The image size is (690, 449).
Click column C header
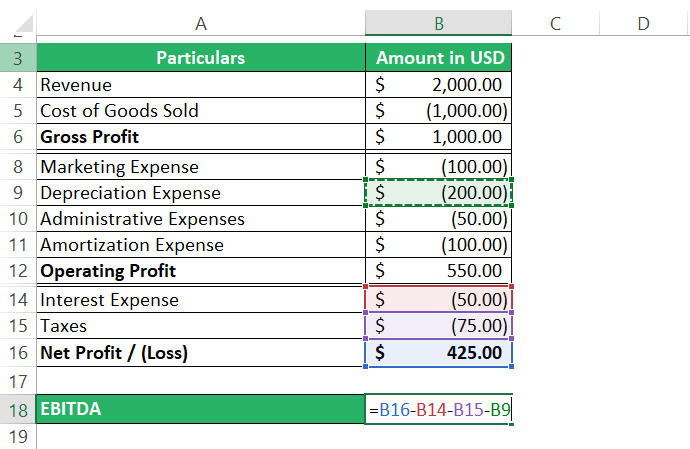553,22
